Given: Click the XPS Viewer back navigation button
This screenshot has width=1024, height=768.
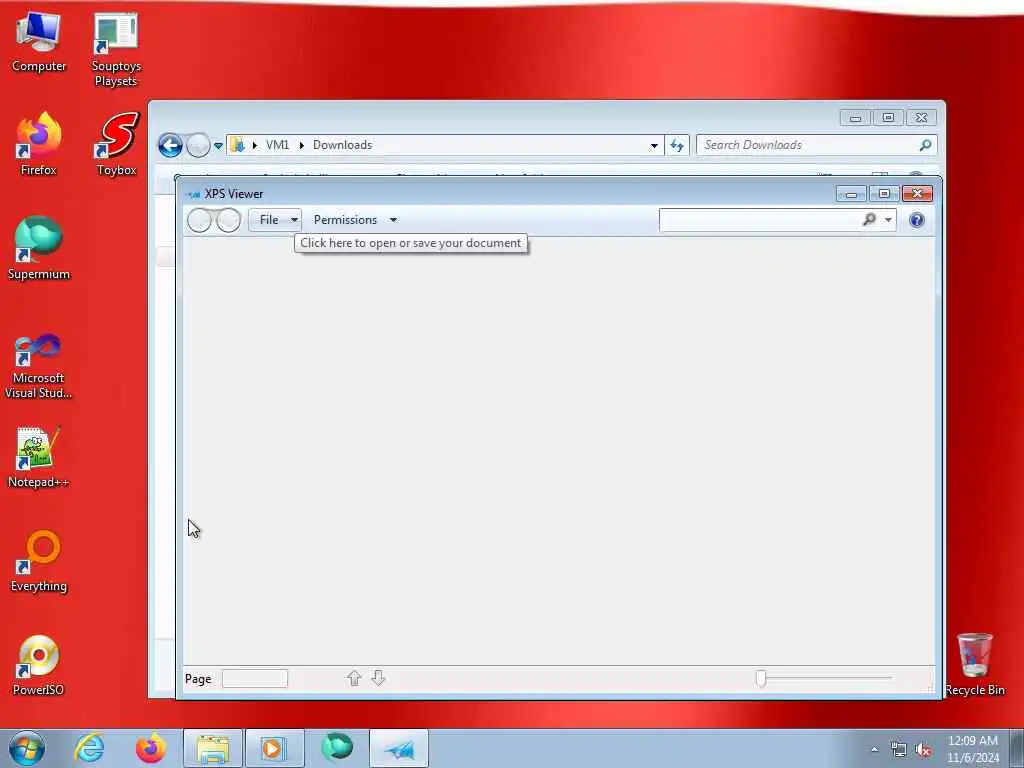Looking at the screenshot, I should (x=199, y=220).
